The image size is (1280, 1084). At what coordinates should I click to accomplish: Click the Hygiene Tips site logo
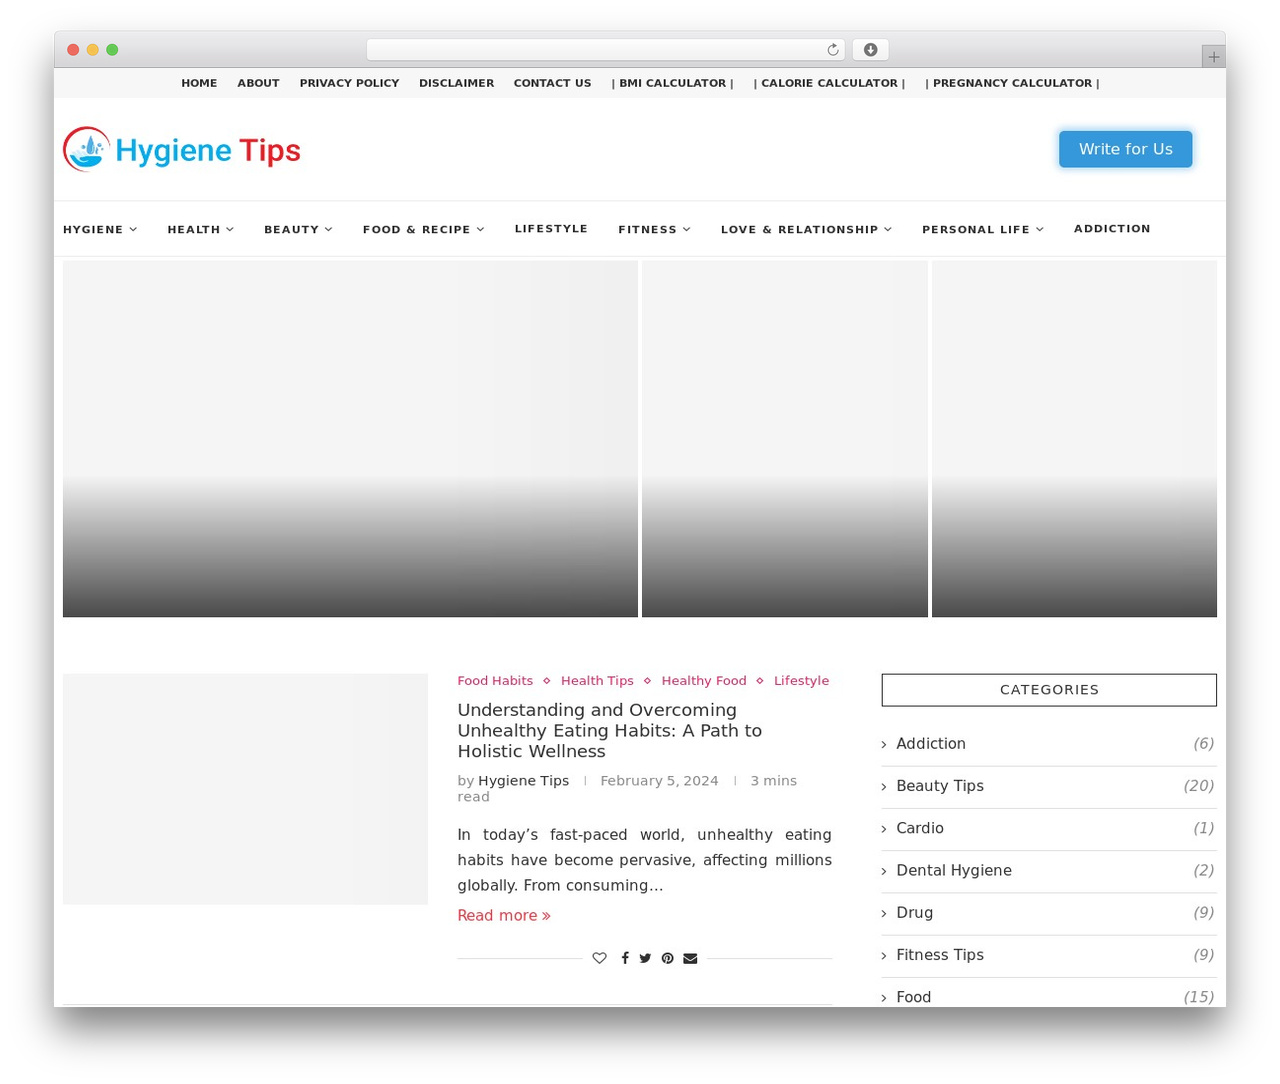click(182, 150)
